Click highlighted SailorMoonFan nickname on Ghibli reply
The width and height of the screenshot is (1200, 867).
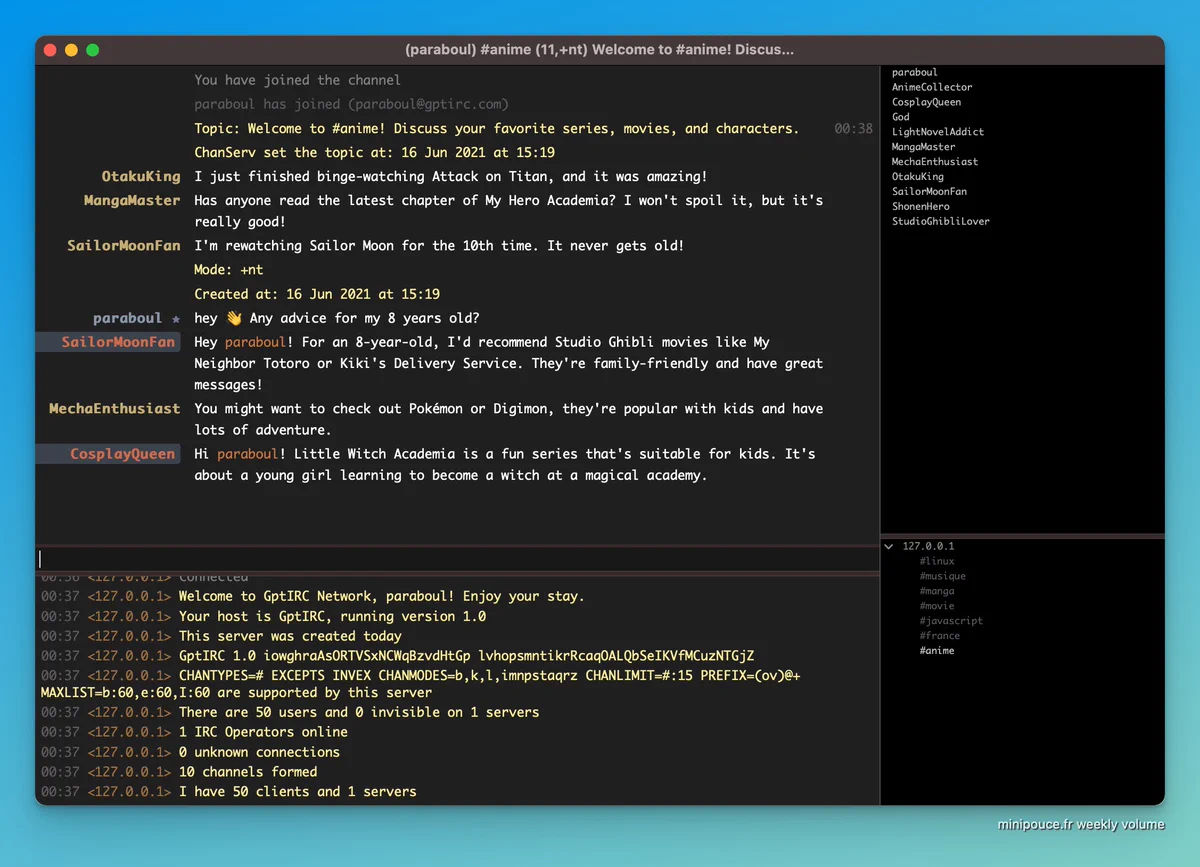(x=118, y=342)
